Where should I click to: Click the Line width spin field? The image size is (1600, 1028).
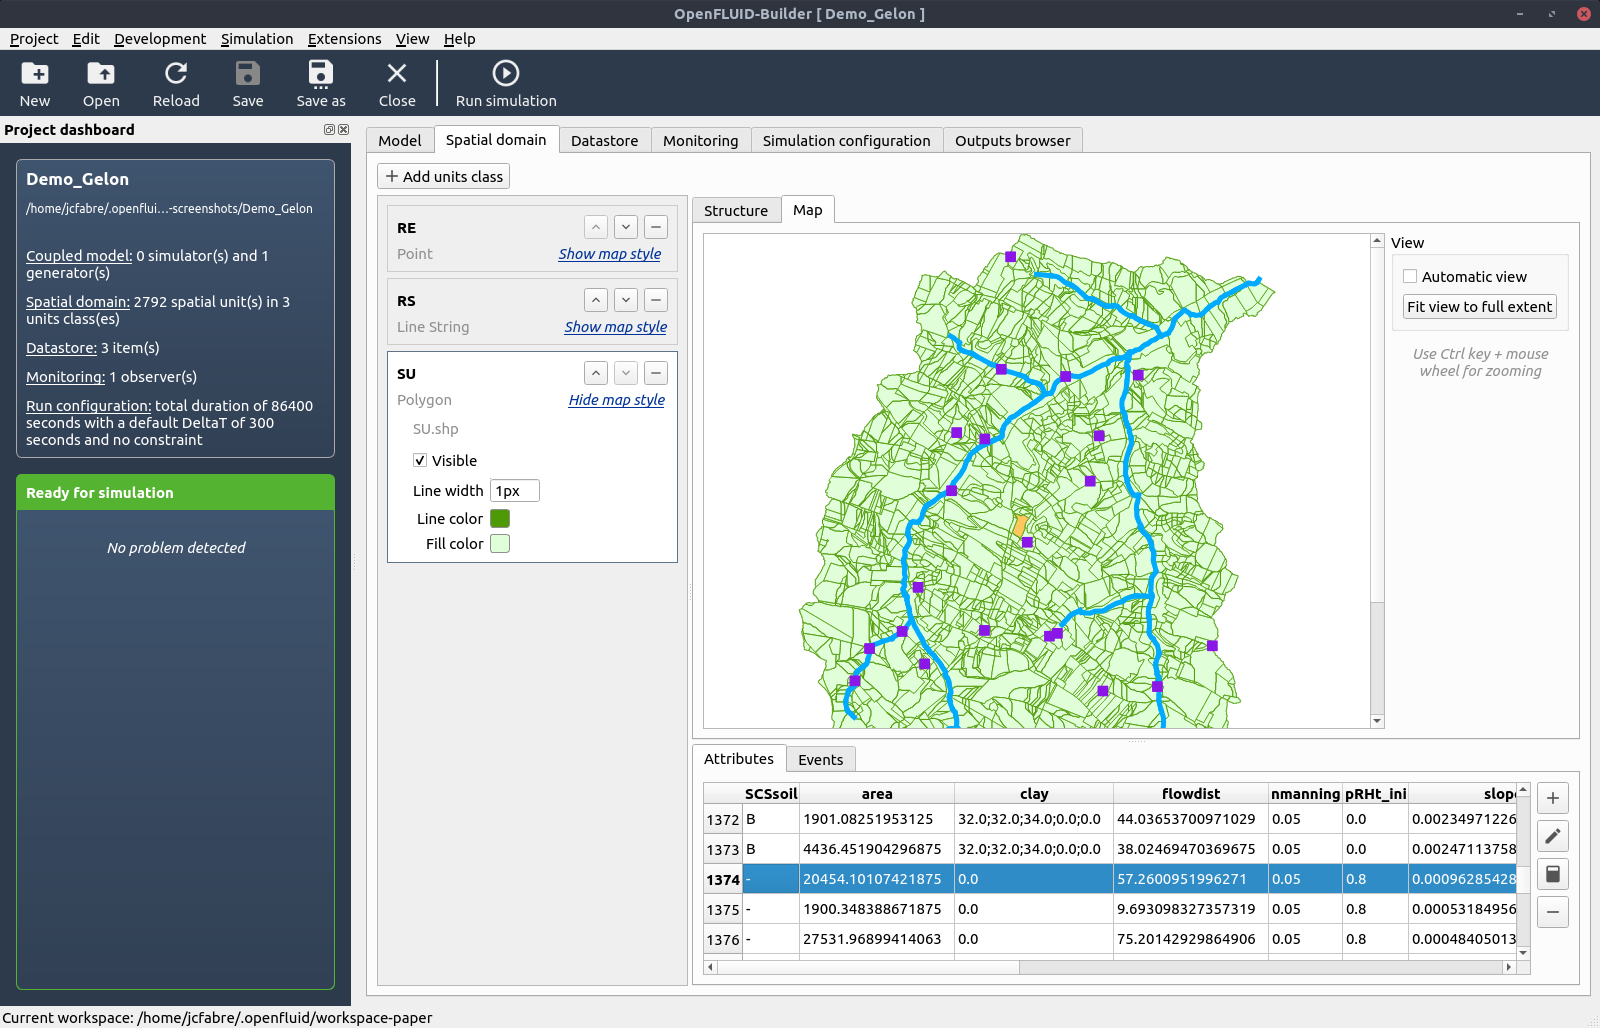tap(515, 491)
